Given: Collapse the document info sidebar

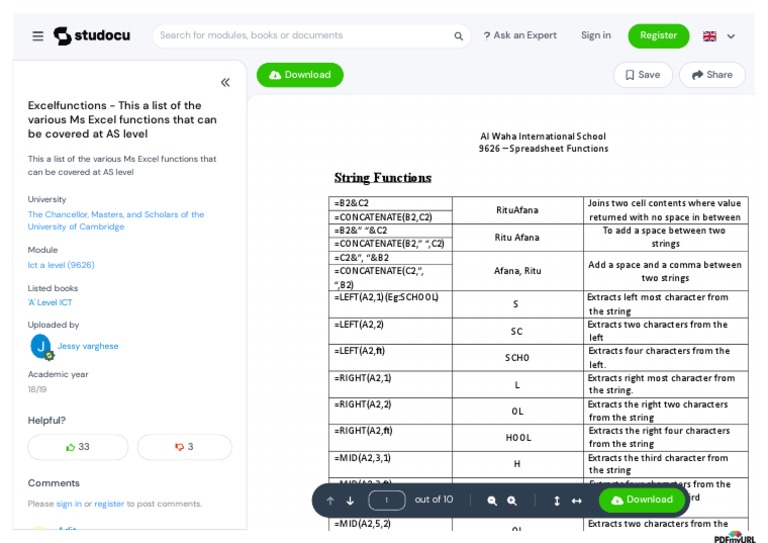Looking at the screenshot, I should click(225, 83).
